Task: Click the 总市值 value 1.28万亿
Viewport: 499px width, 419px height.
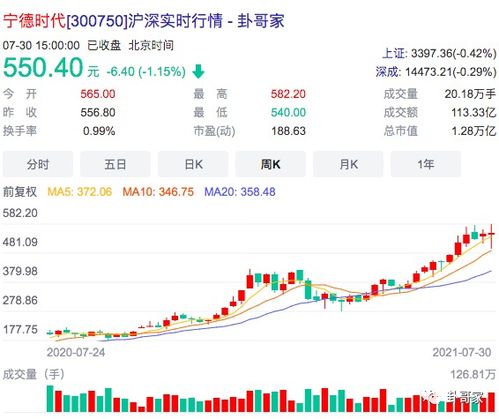Action: coord(474,131)
